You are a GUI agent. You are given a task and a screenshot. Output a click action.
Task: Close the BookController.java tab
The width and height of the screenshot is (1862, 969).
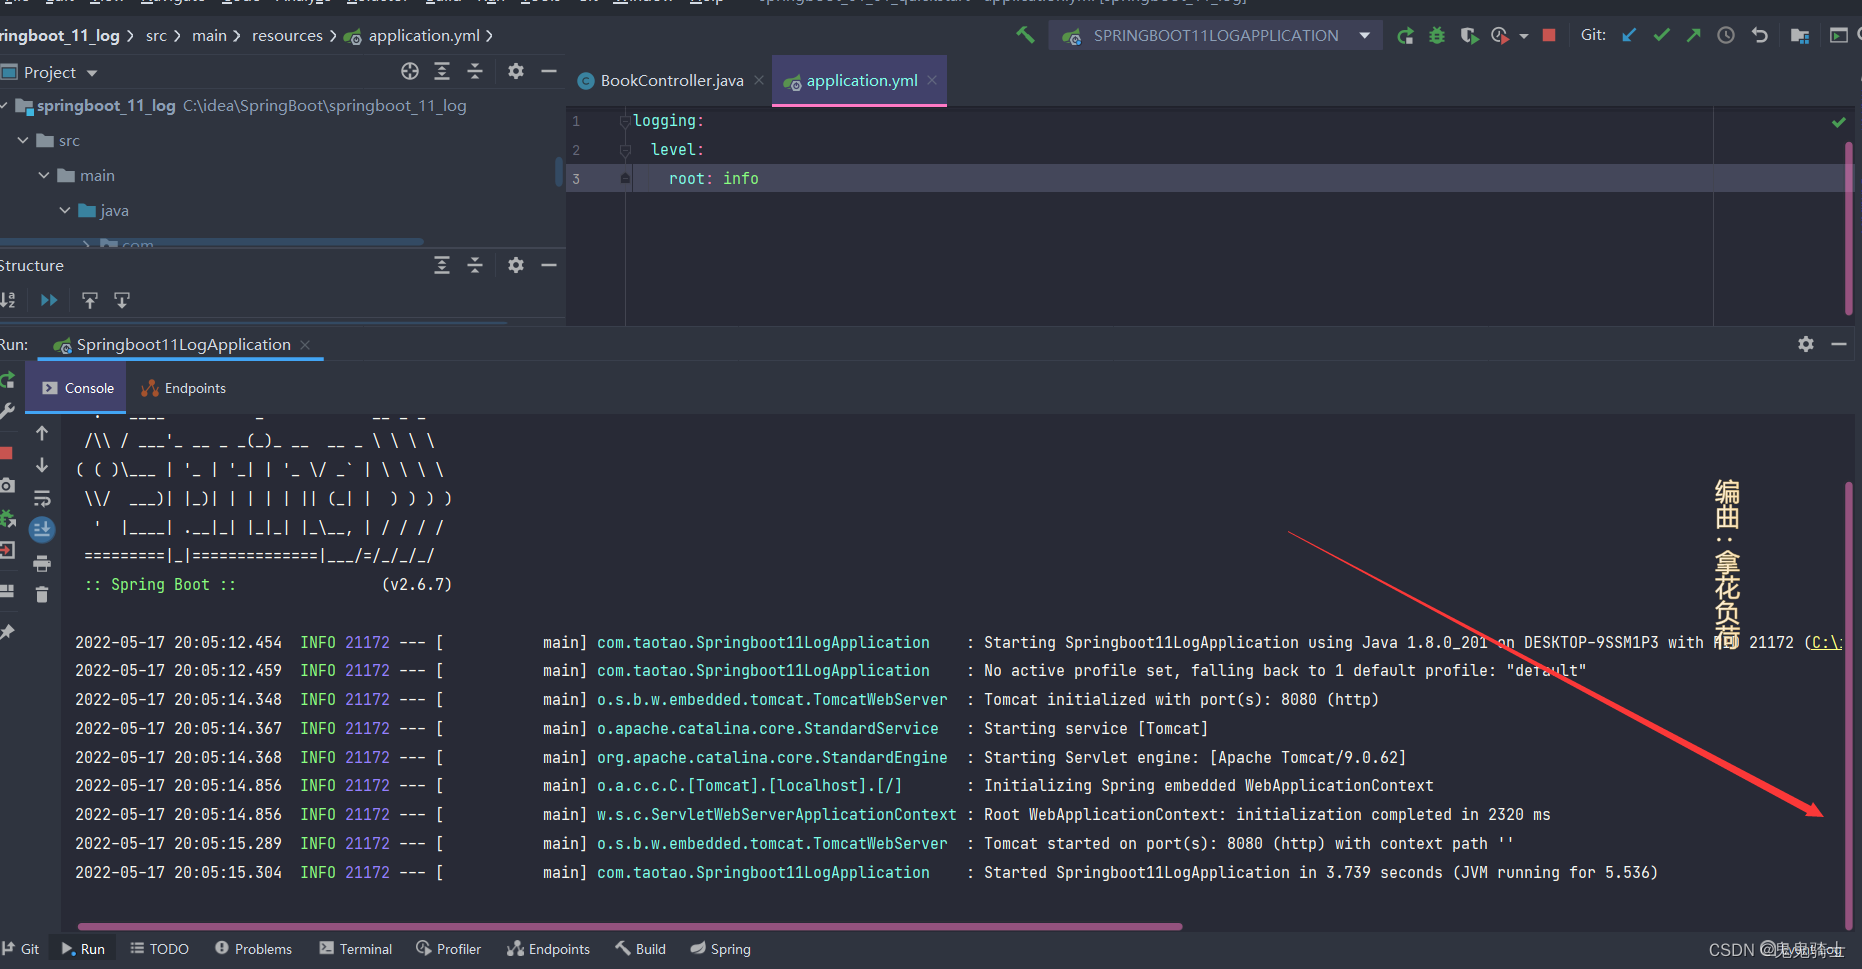pyautogui.click(x=759, y=81)
